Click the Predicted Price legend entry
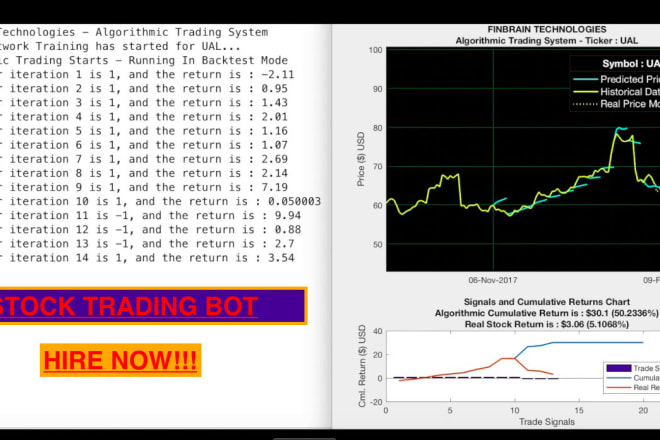Image resolution: width=660 pixels, height=440 pixels. tap(616, 79)
